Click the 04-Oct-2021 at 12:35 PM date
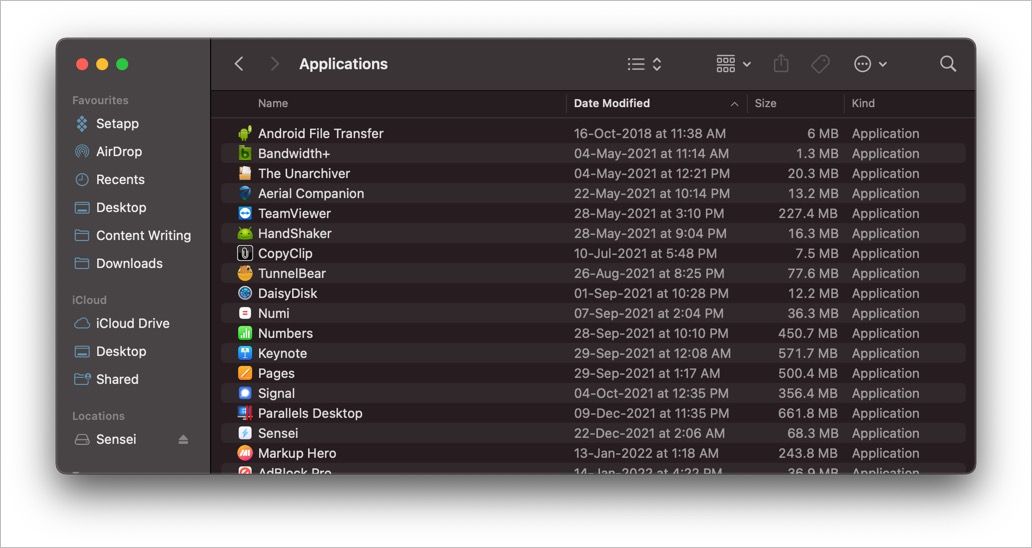The image size is (1032, 548). [x=651, y=393]
